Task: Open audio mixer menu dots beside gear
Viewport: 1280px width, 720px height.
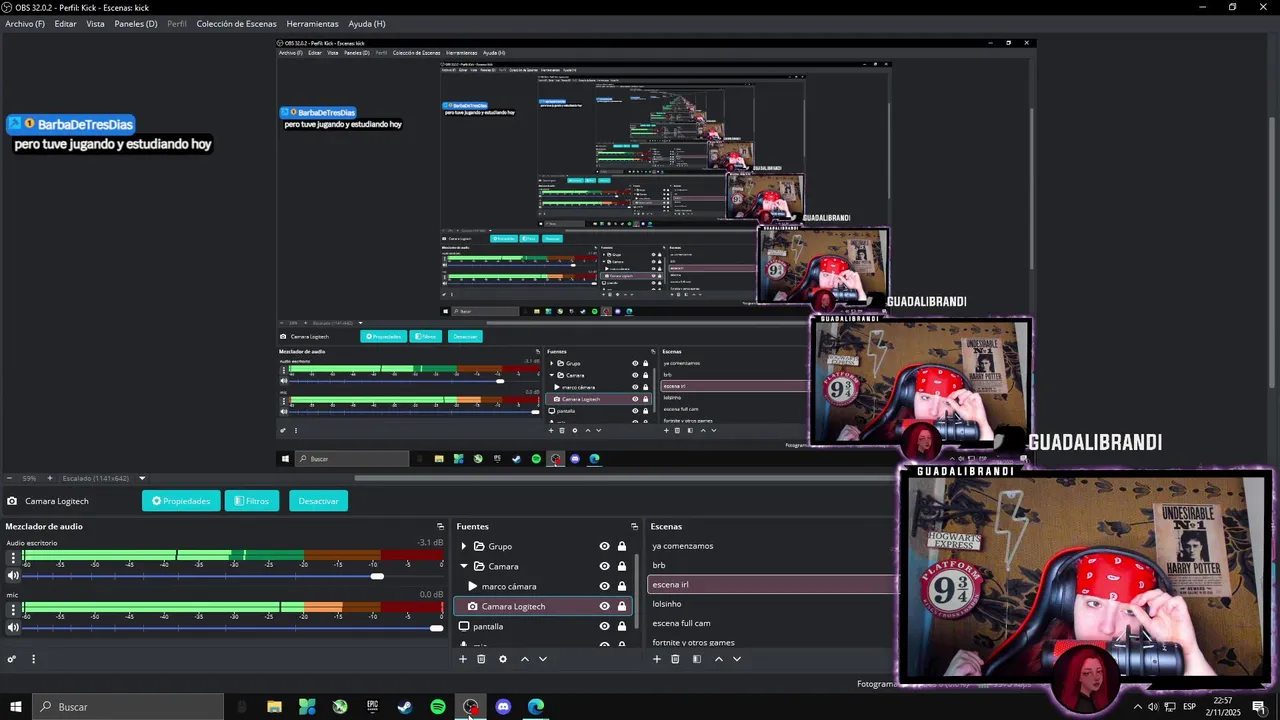Action: pos(33,659)
